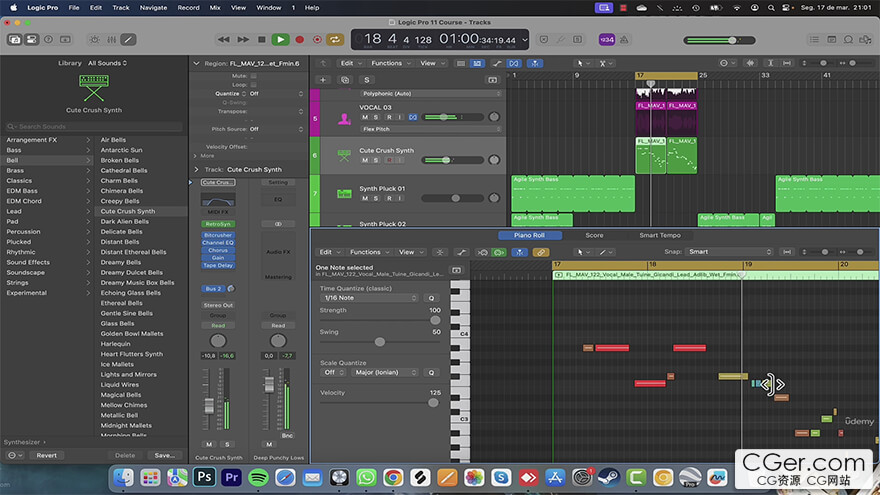The image size is (880, 495).
Task: Click the Revert button in Library
Action: tap(47, 456)
